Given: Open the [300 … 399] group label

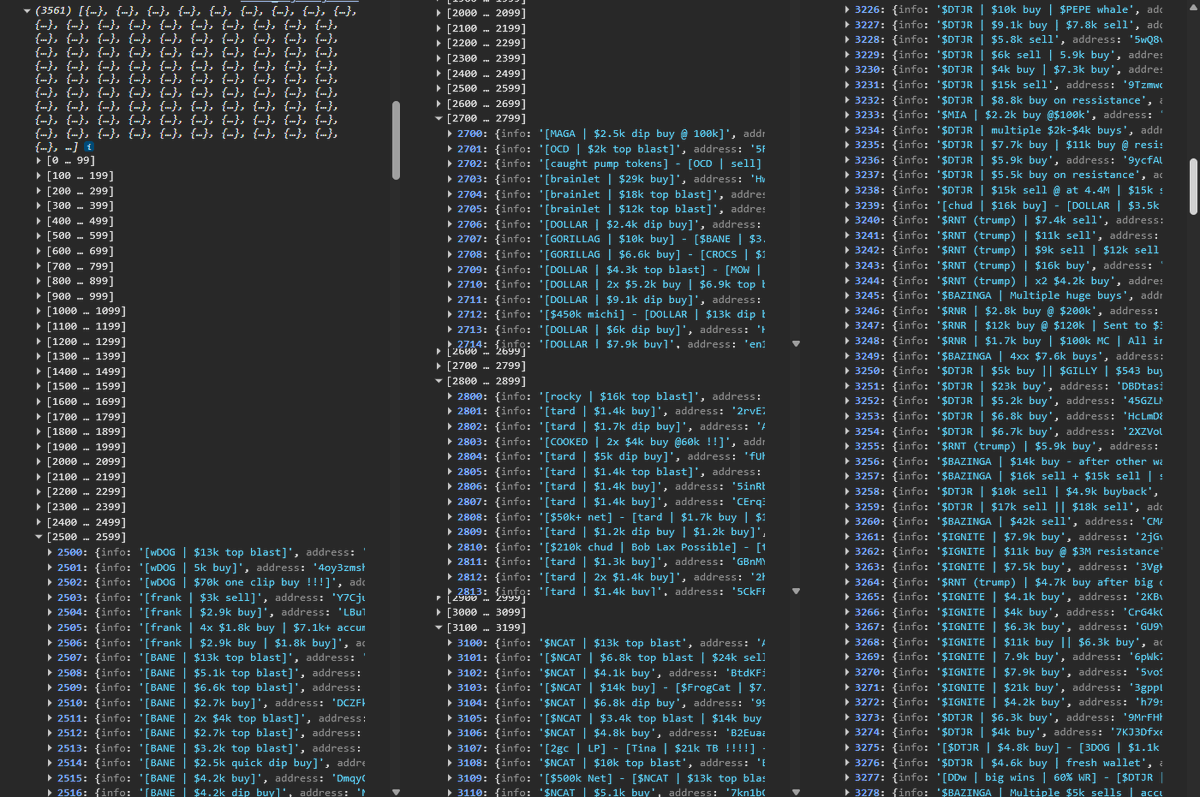Looking at the screenshot, I should point(80,206).
